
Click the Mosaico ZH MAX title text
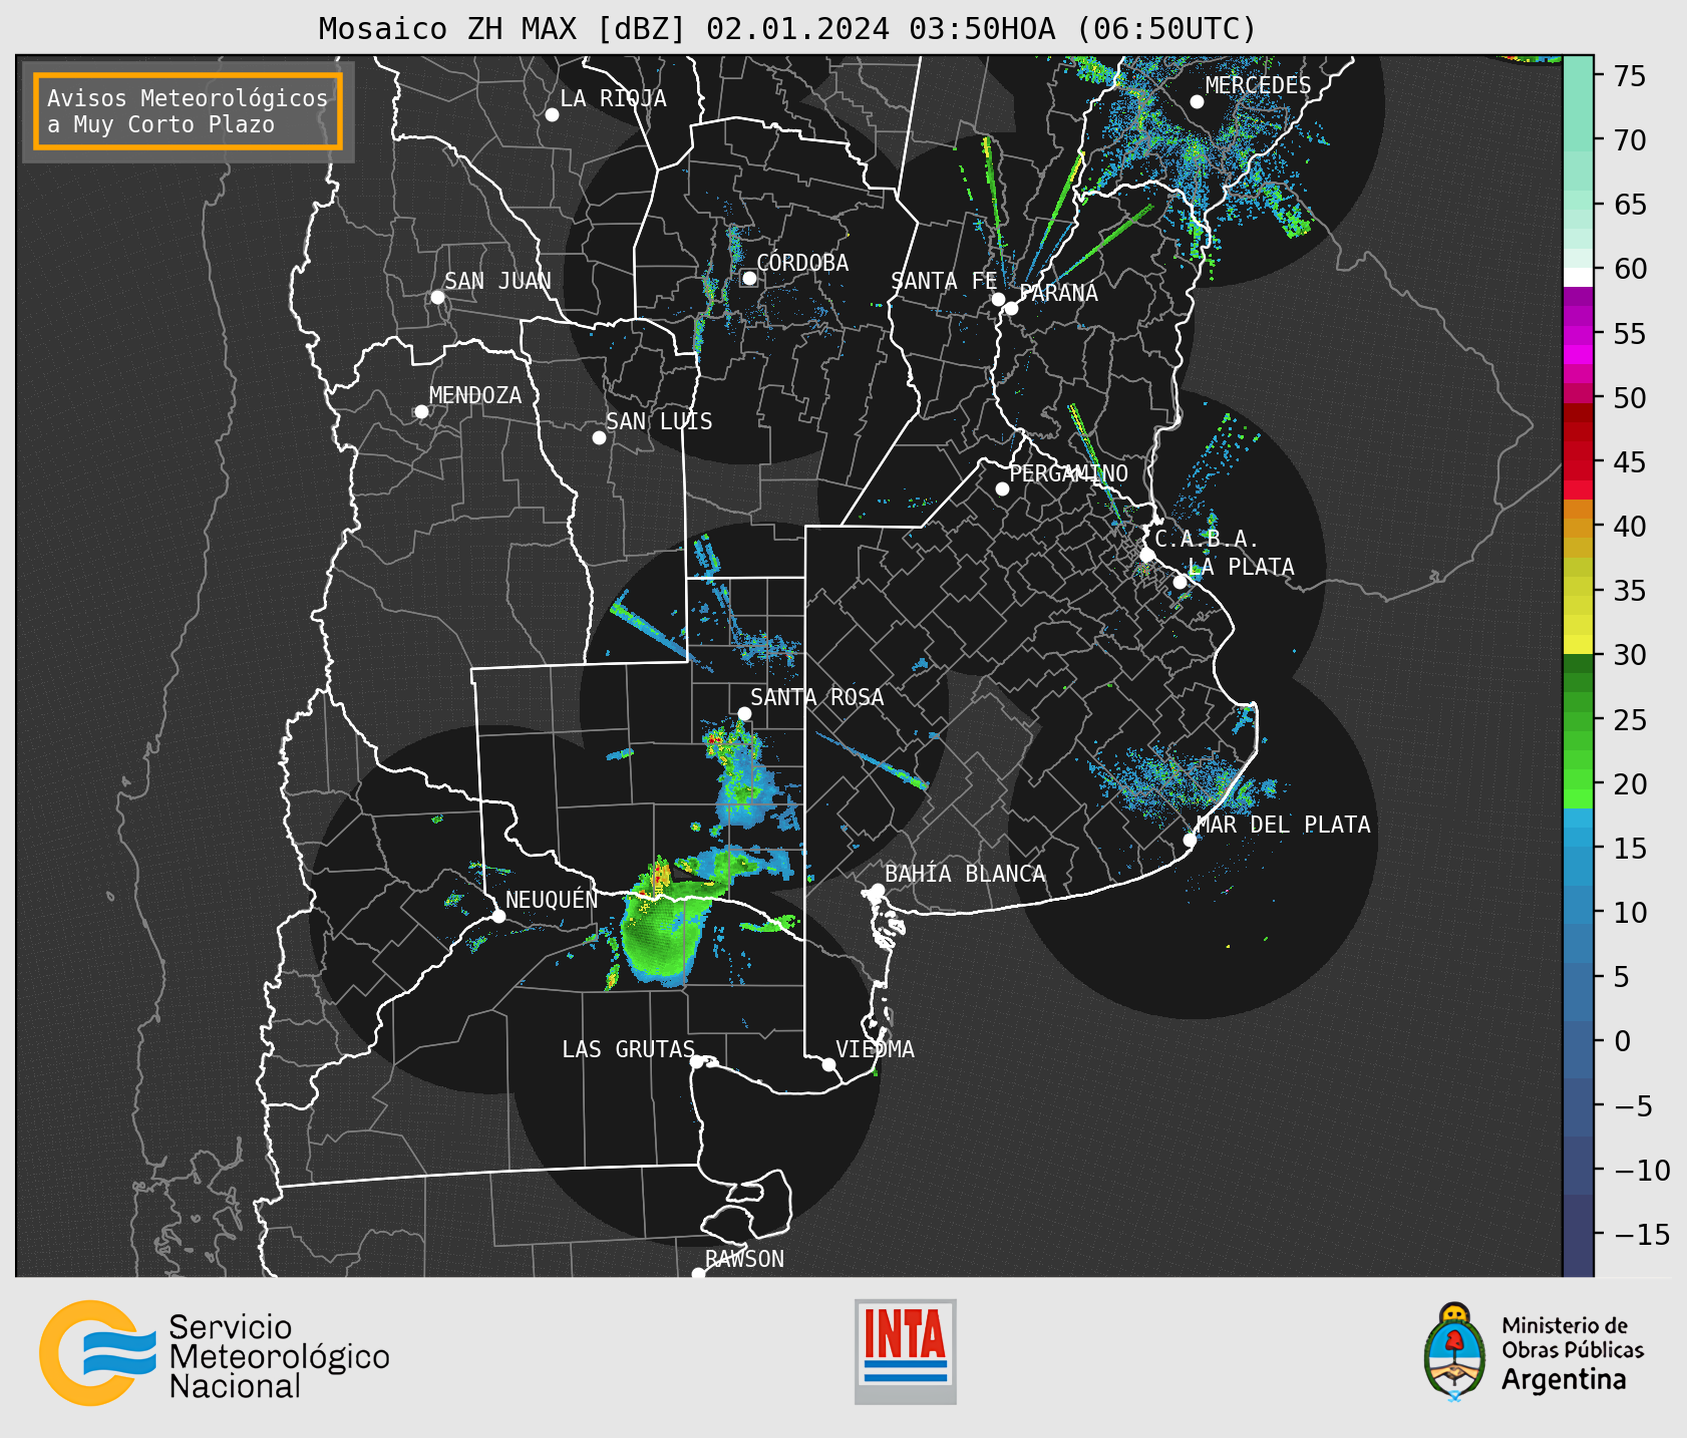[x=786, y=29]
